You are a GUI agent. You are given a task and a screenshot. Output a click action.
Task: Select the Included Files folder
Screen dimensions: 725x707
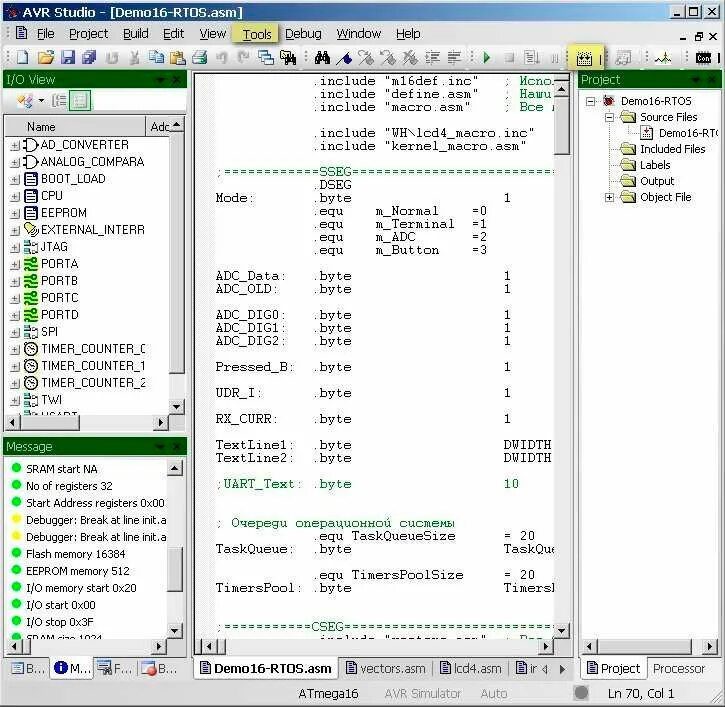coord(672,149)
